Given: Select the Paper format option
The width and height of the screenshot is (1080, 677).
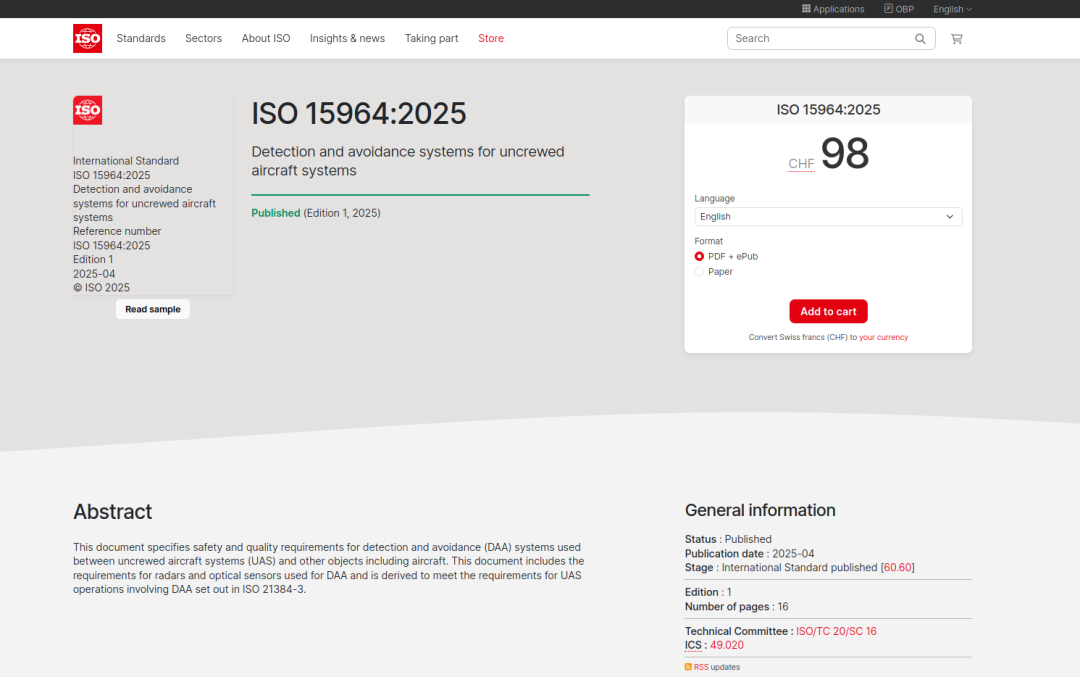Looking at the screenshot, I should (699, 271).
